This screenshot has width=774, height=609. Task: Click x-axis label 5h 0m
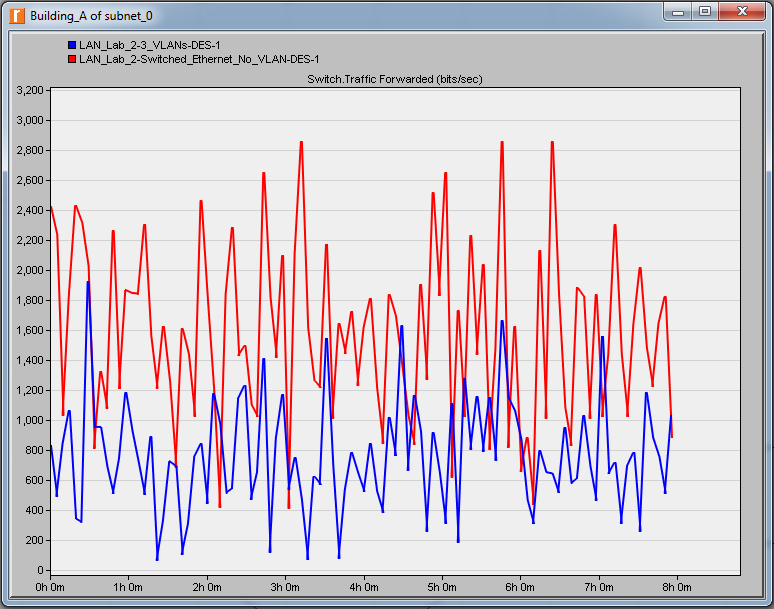tap(442, 587)
